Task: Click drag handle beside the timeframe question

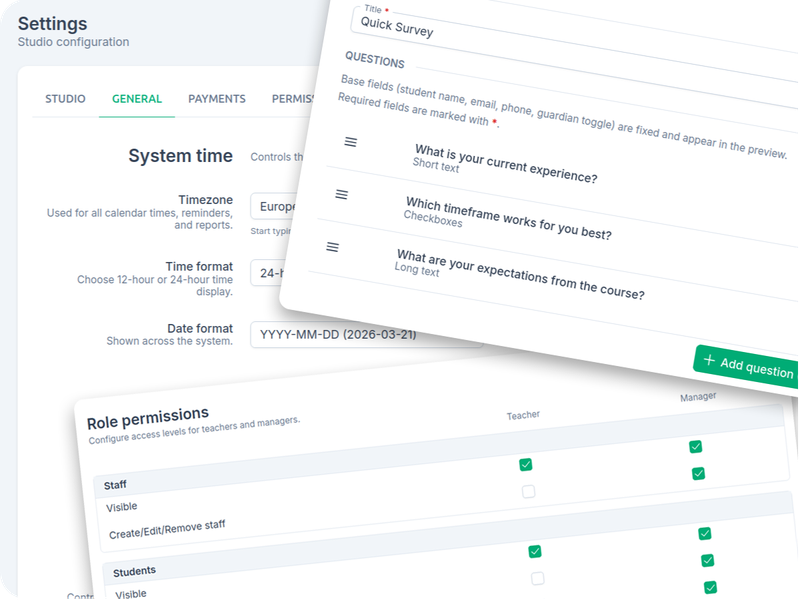Action: [x=342, y=194]
